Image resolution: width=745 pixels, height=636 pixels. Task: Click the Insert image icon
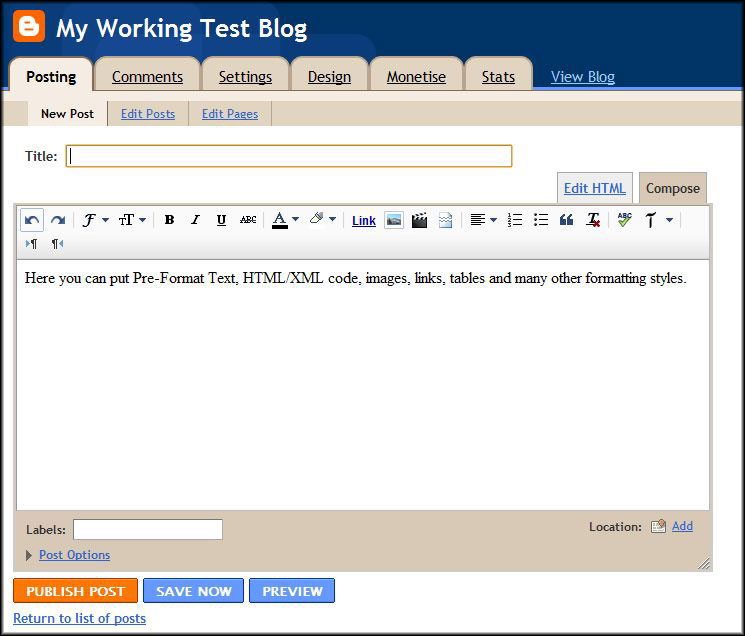tap(394, 220)
